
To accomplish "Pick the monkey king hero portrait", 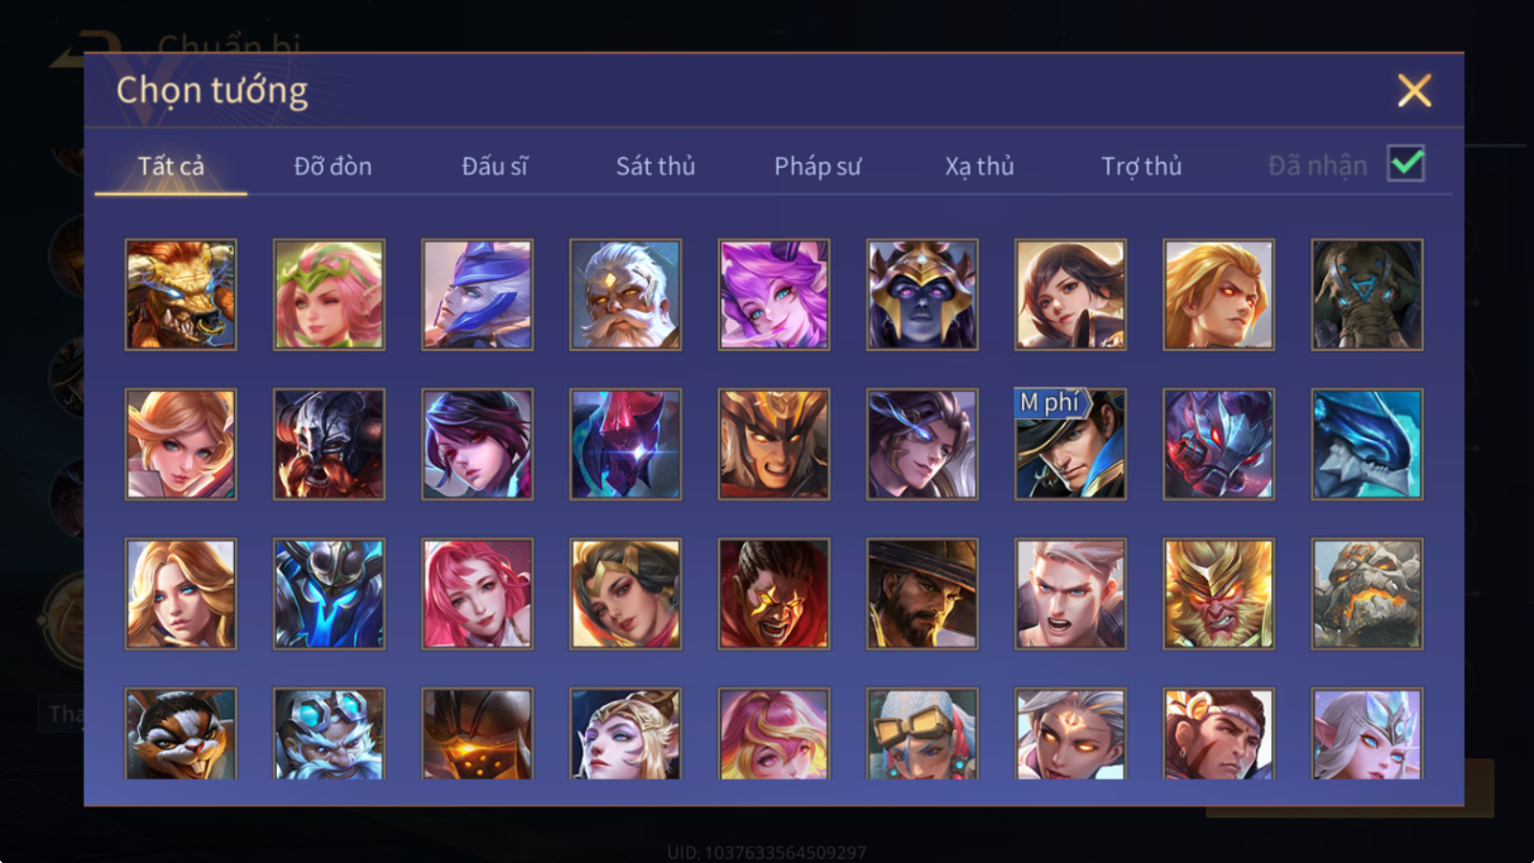I will (1218, 594).
